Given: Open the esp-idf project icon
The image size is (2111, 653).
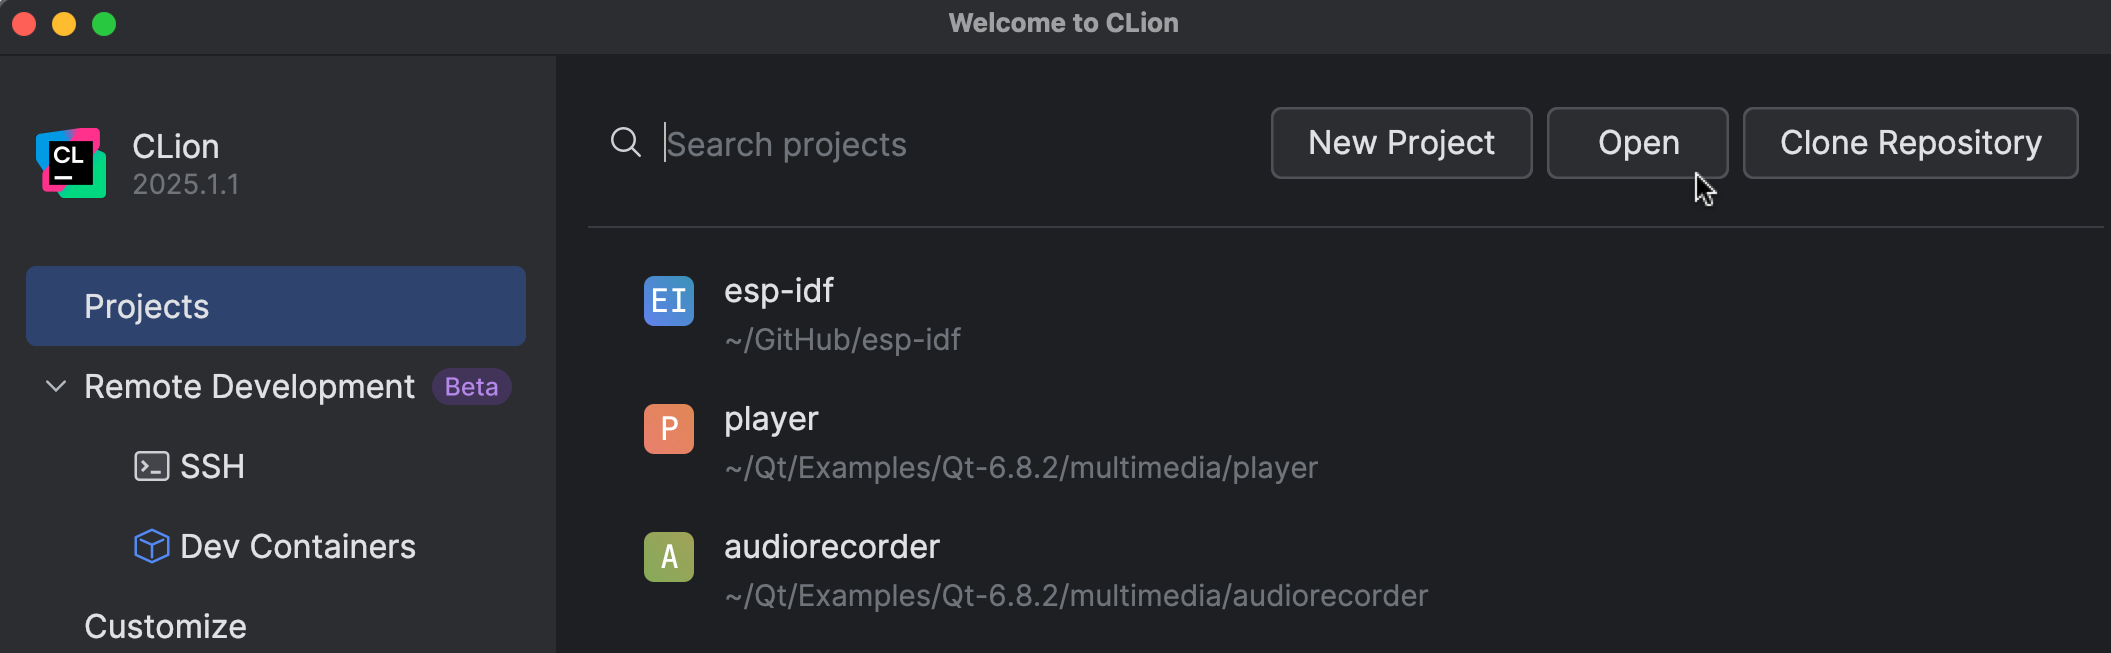Looking at the screenshot, I should (668, 301).
